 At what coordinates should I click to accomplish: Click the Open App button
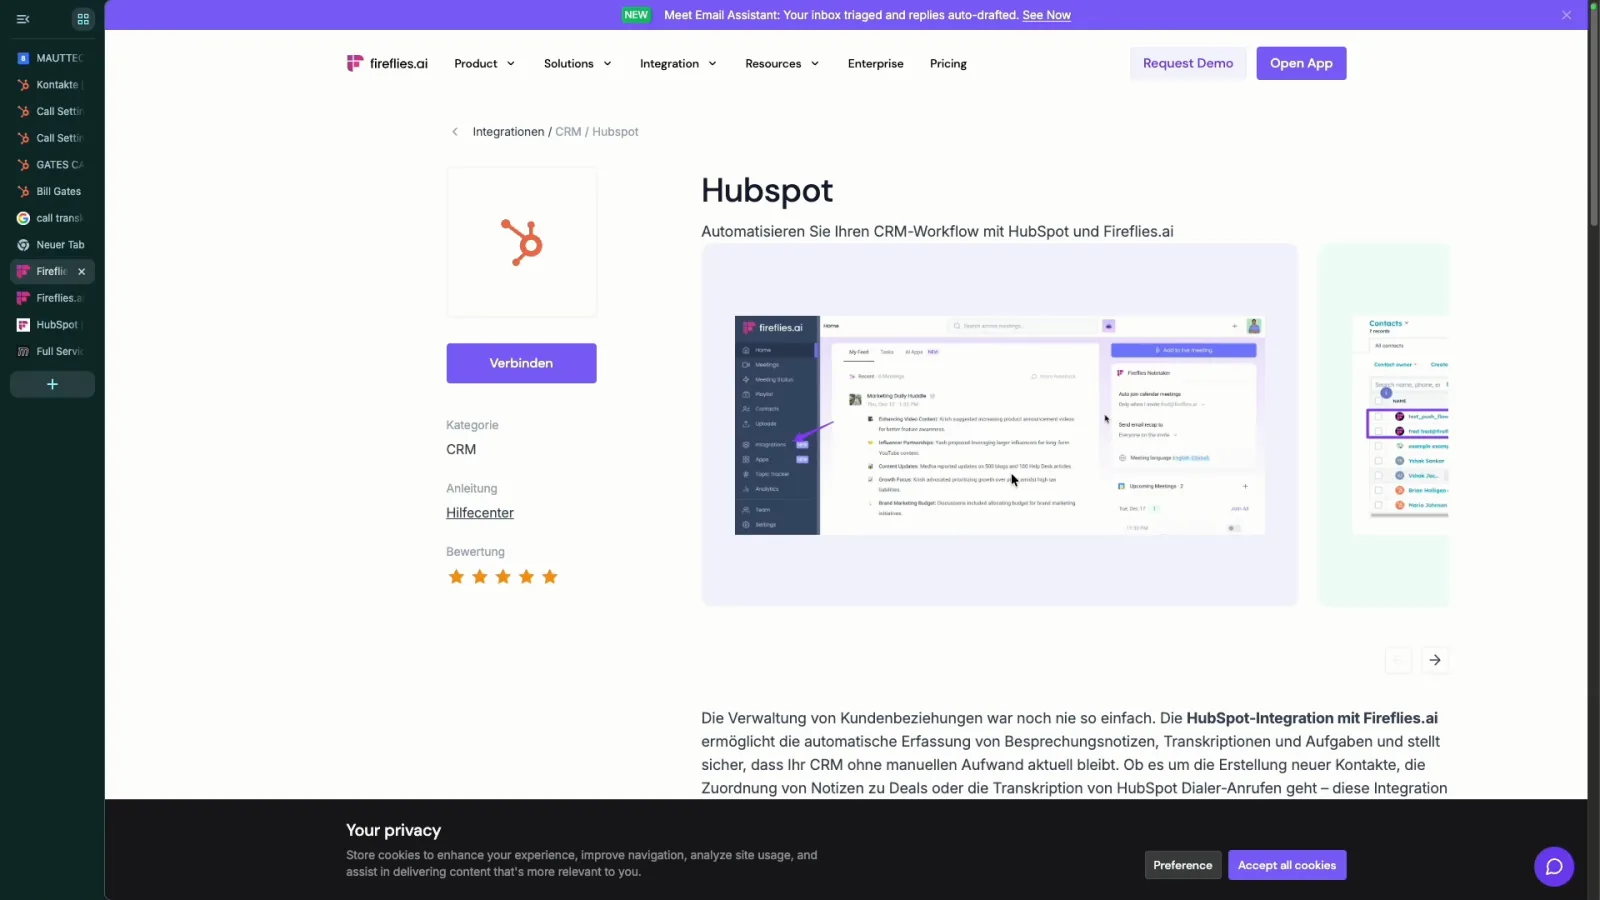pos(1301,63)
